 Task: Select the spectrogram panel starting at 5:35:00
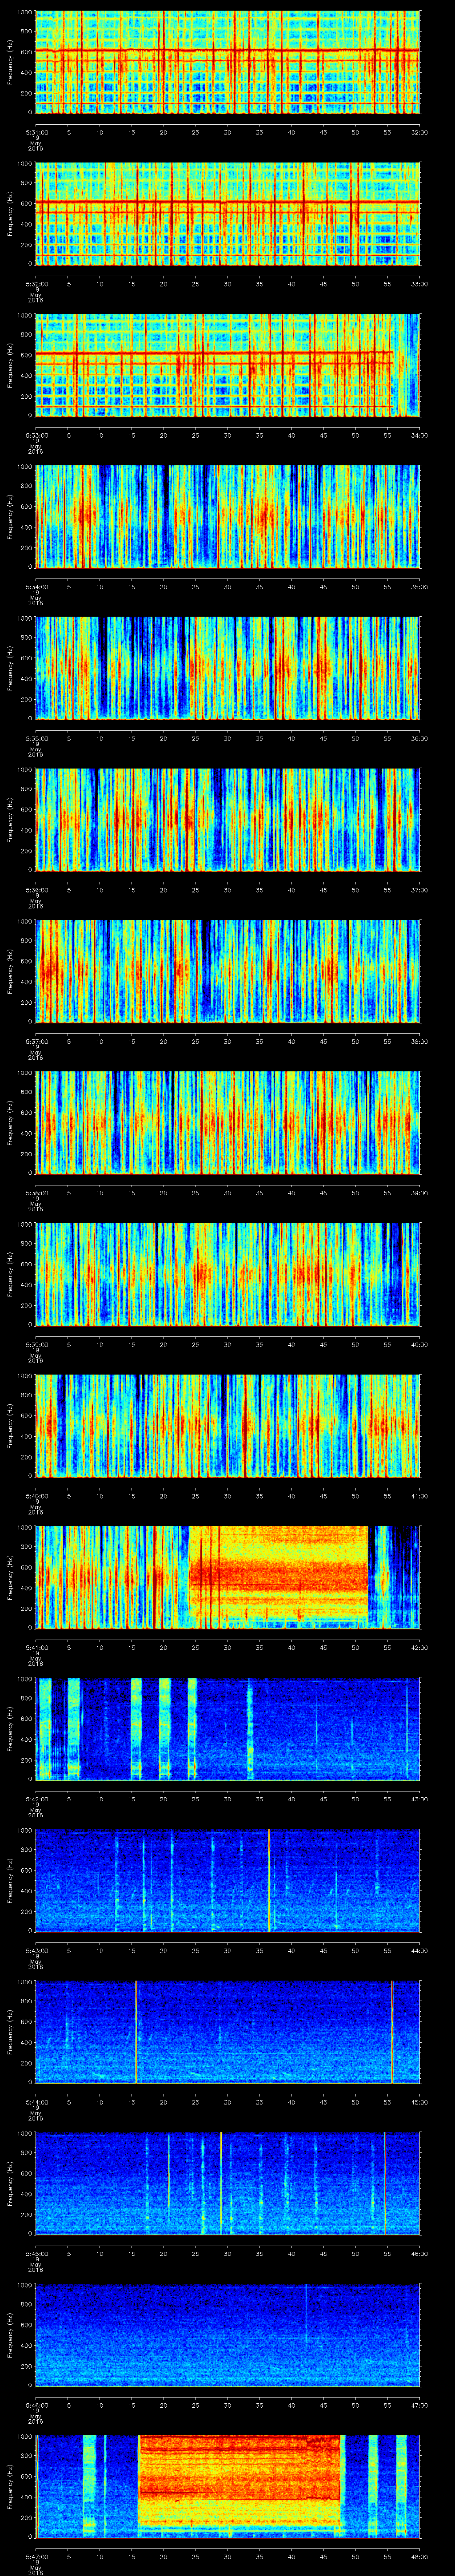click(227, 668)
